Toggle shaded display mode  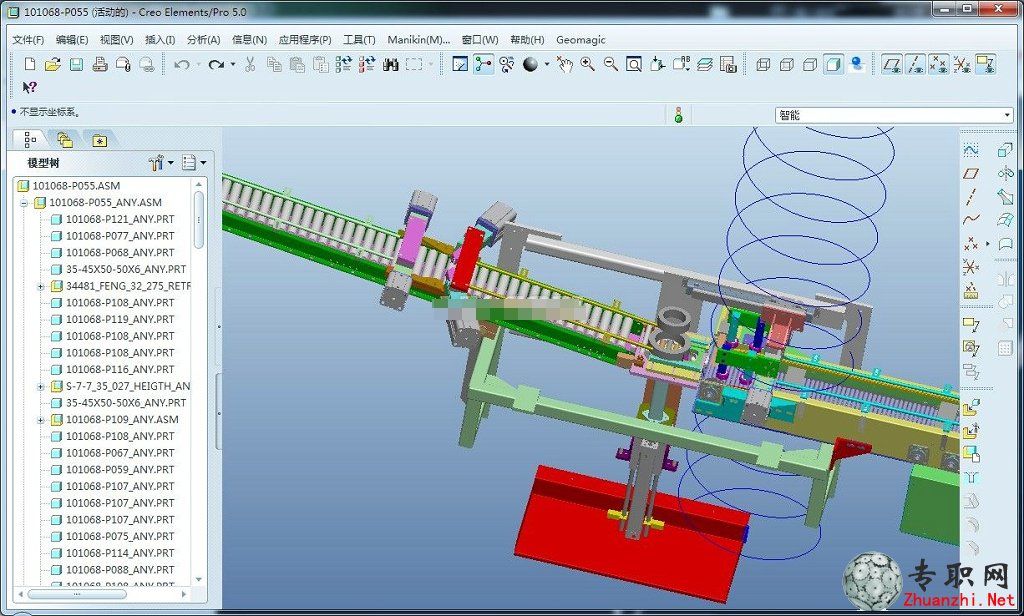(833, 64)
